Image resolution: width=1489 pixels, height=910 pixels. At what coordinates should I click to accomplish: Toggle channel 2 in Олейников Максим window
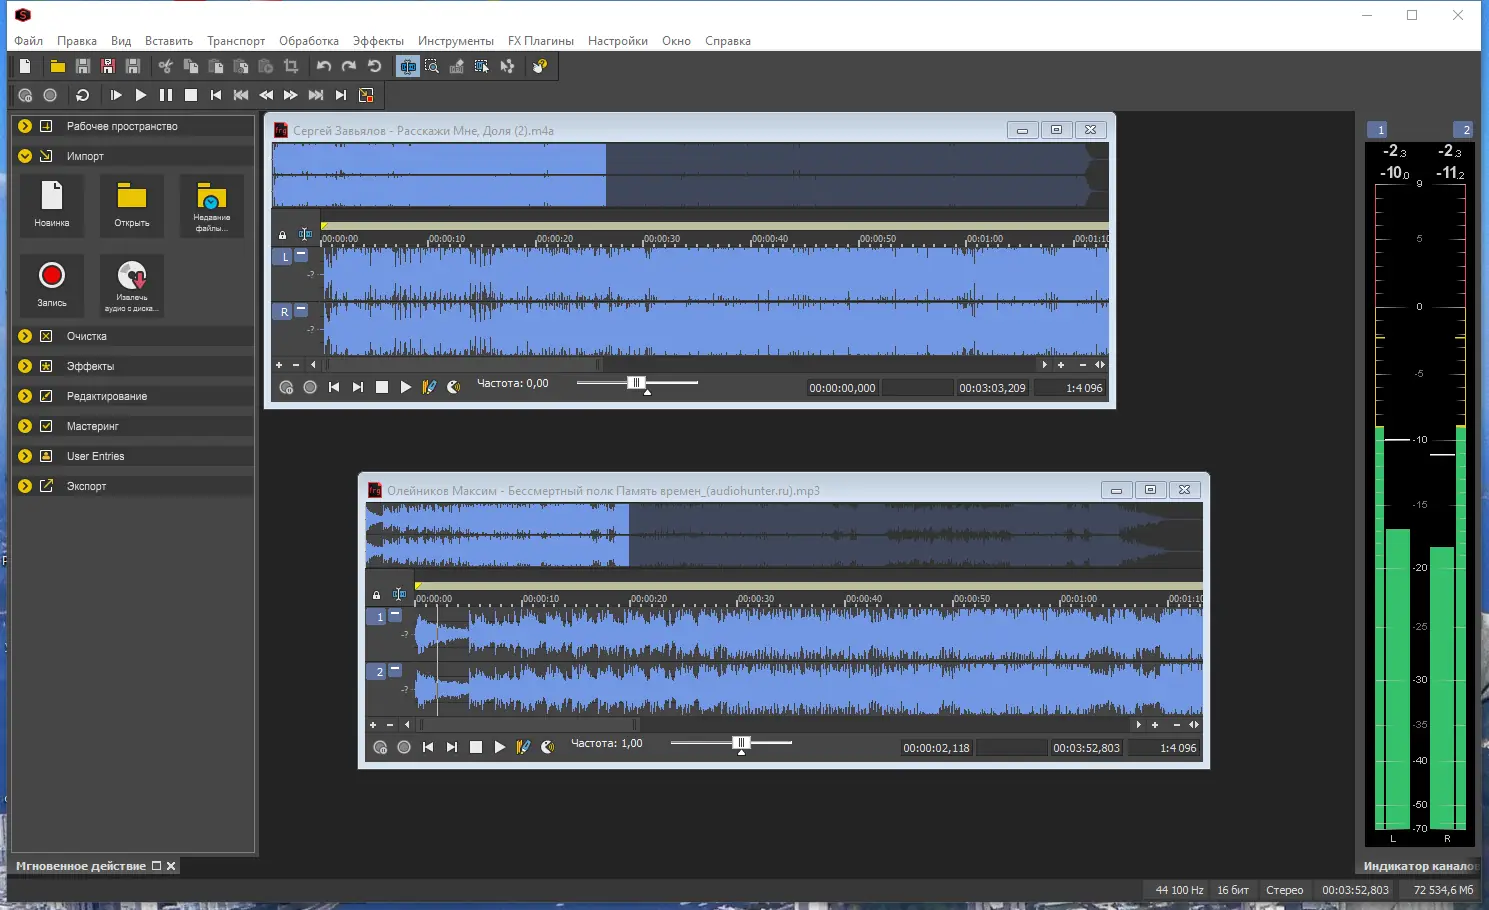[x=378, y=672]
